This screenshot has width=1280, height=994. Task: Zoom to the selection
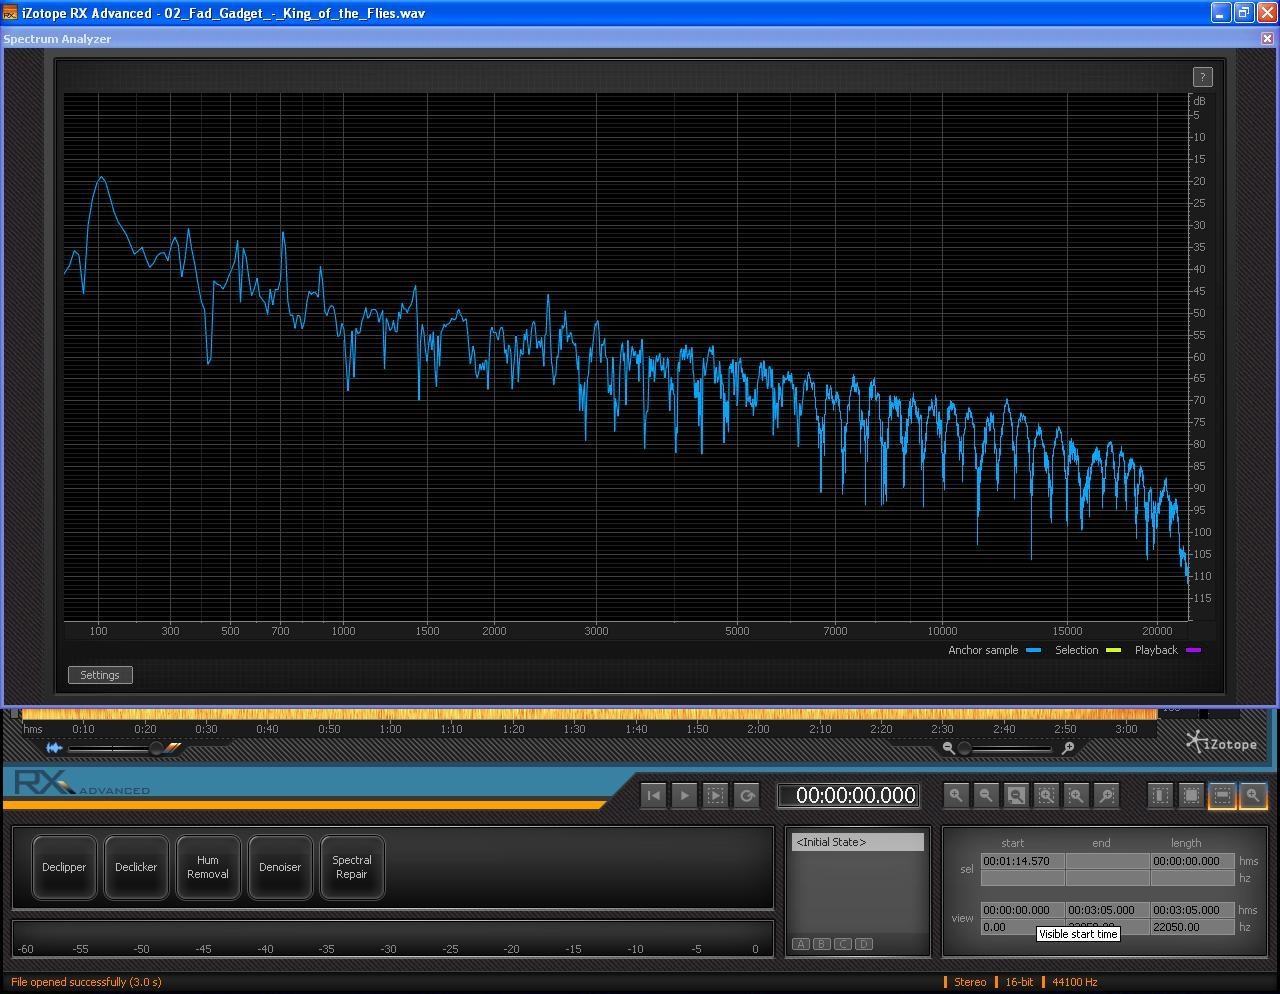point(1046,795)
